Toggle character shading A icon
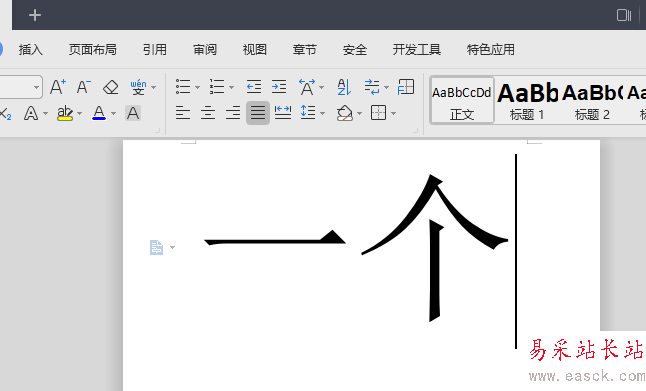646x391 pixels. click(x=133, y=113)
